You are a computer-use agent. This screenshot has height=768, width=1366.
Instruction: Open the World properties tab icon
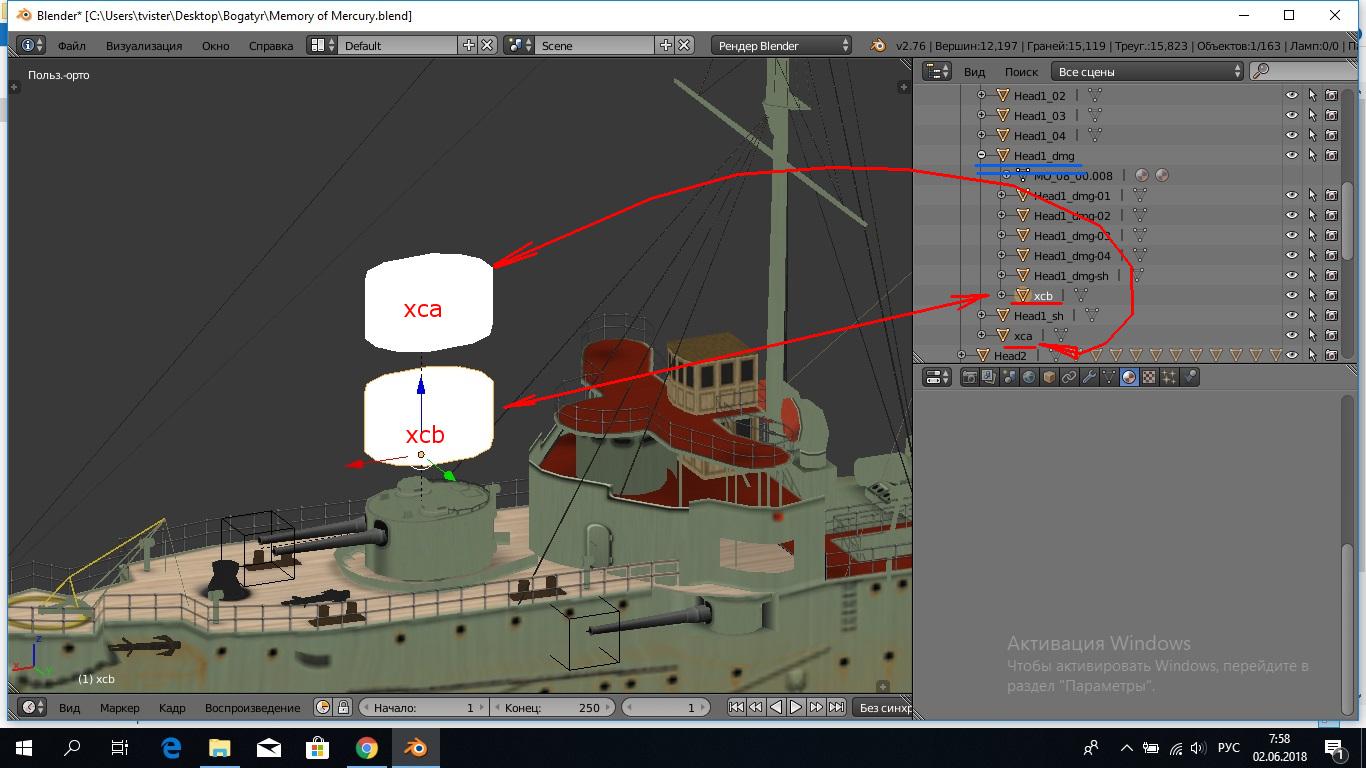click(x=1029, y=377)
